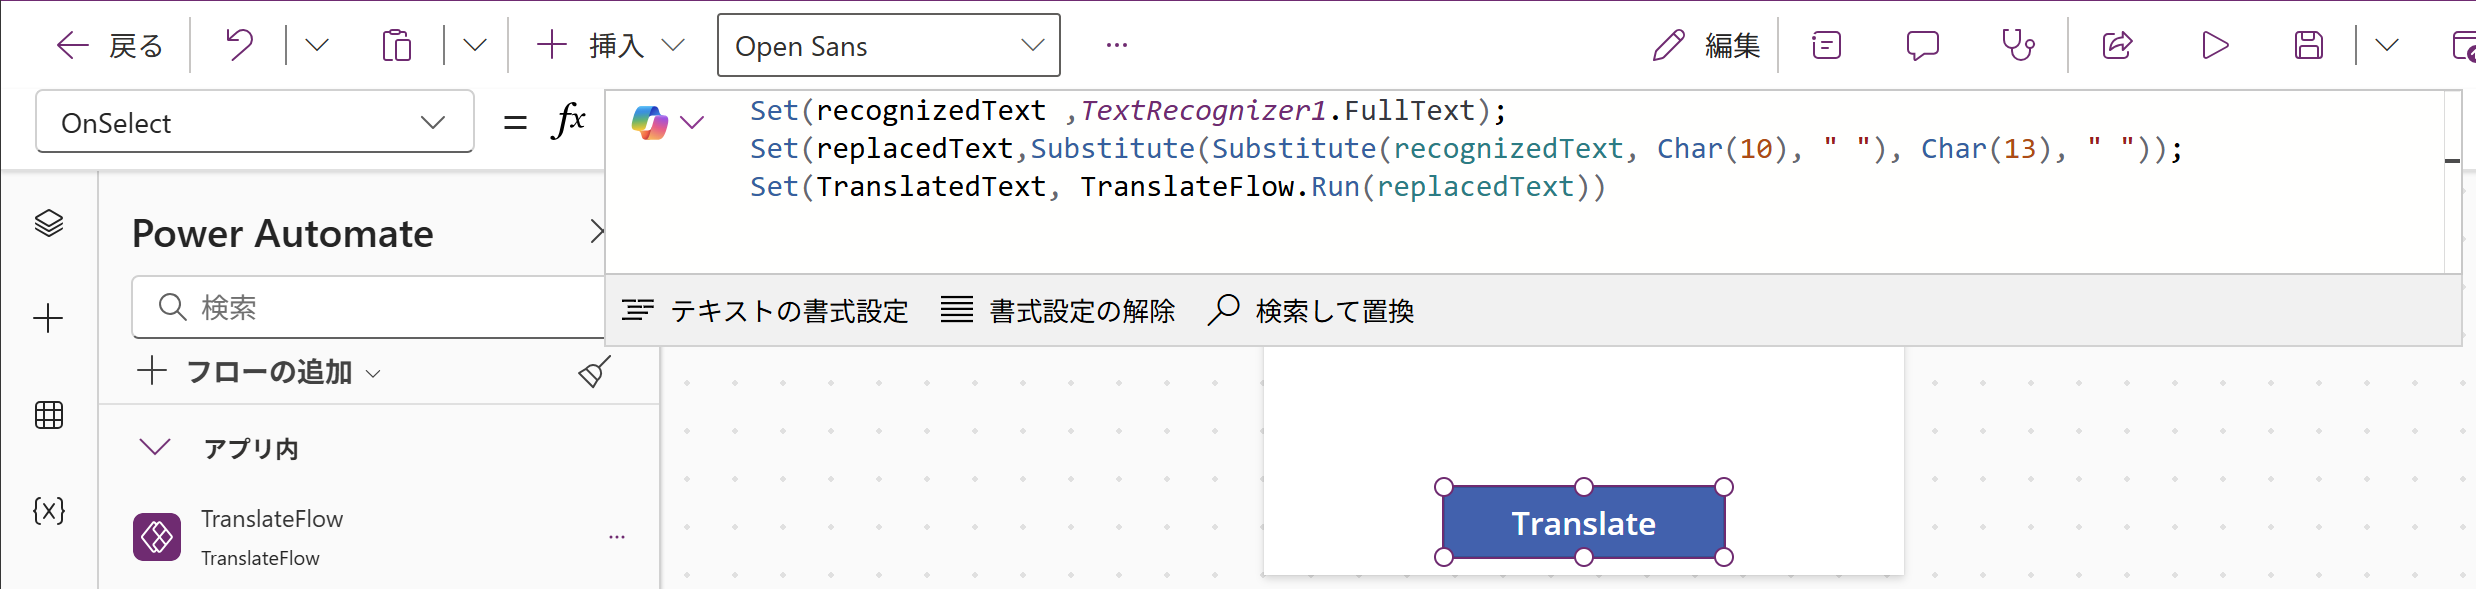The width and height of the screenshot is (2476, 589).
Task: Click the refresh flows brush icon
Action: click(x=594, y=372)
